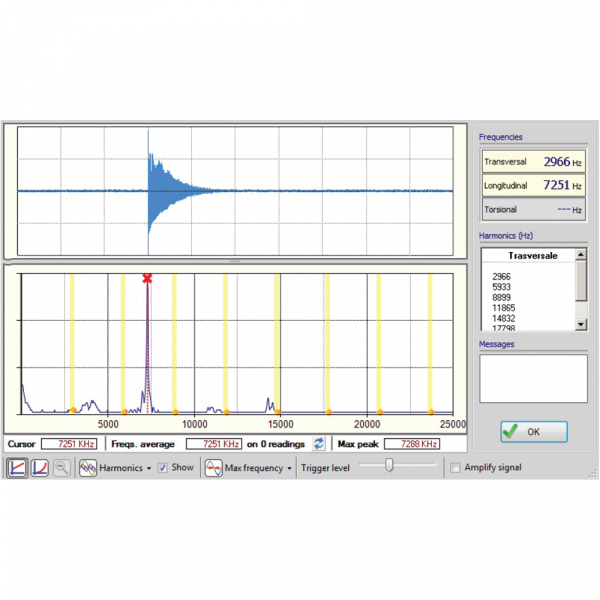The height and width of the screenshot is (600, 600).
Task: Click the Cursor frequency value field
Action: 69,443
